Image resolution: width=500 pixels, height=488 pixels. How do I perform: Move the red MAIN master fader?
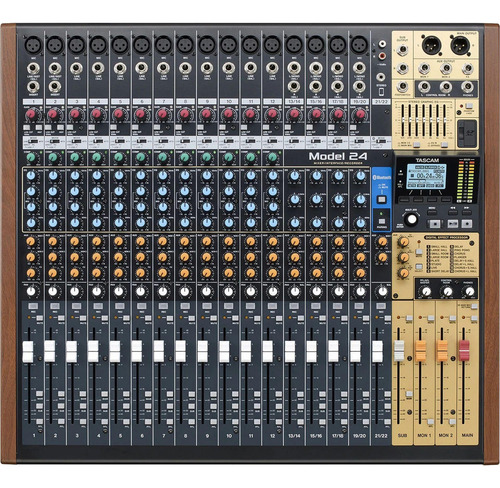464,350
